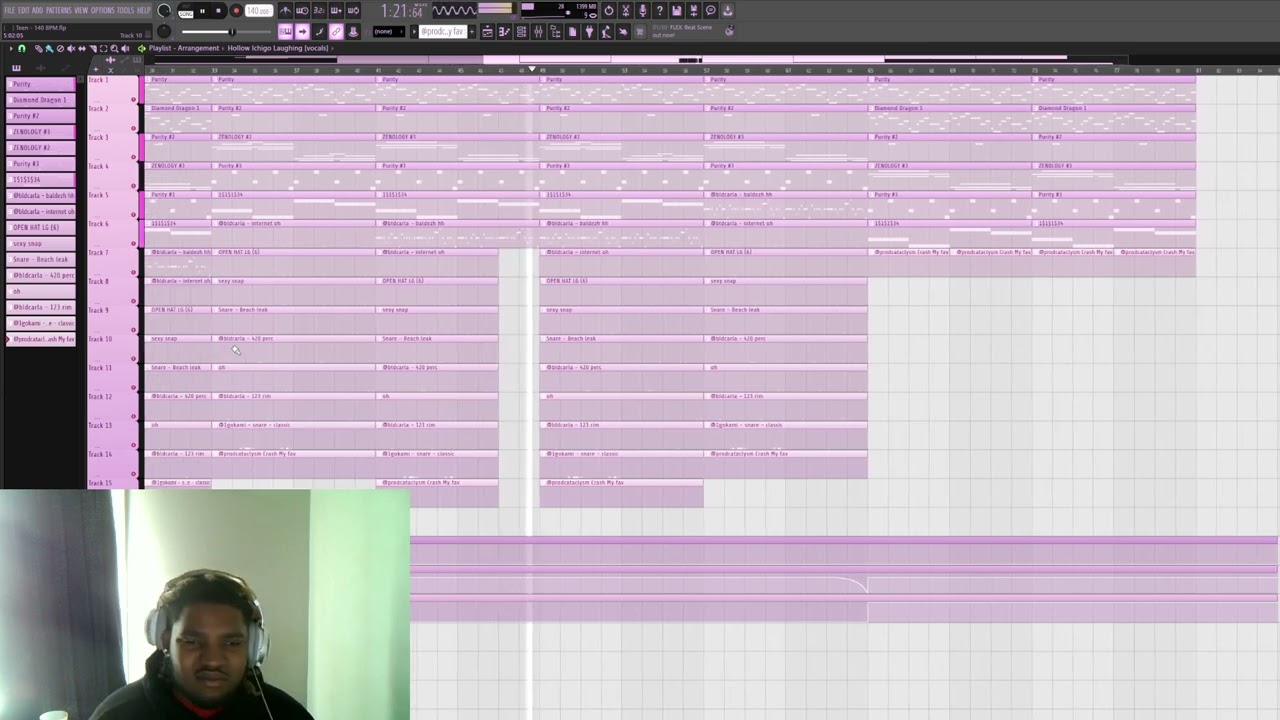Click the stamp-shaped toolbar icon
This screenshot has height=720, width=1280.
pos(353,31)
